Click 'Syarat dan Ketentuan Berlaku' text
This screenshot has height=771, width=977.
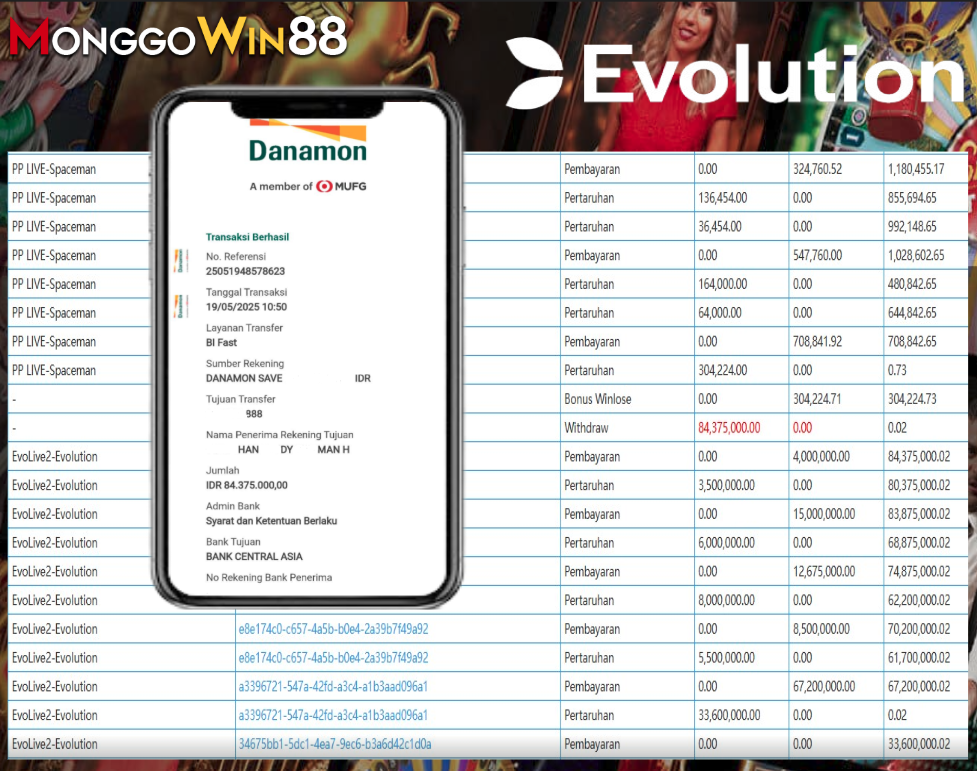272,520
